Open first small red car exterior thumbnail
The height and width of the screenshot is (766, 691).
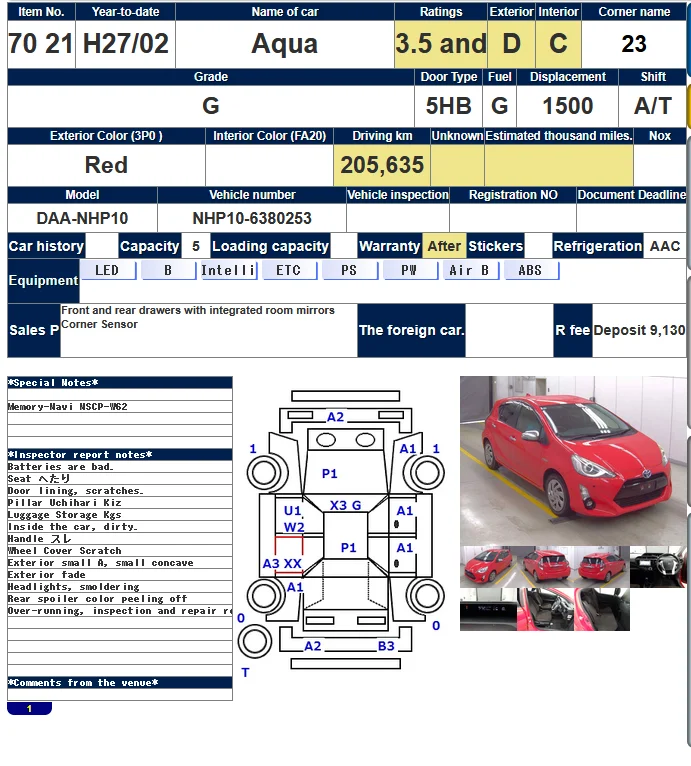[x=488, y=567]
